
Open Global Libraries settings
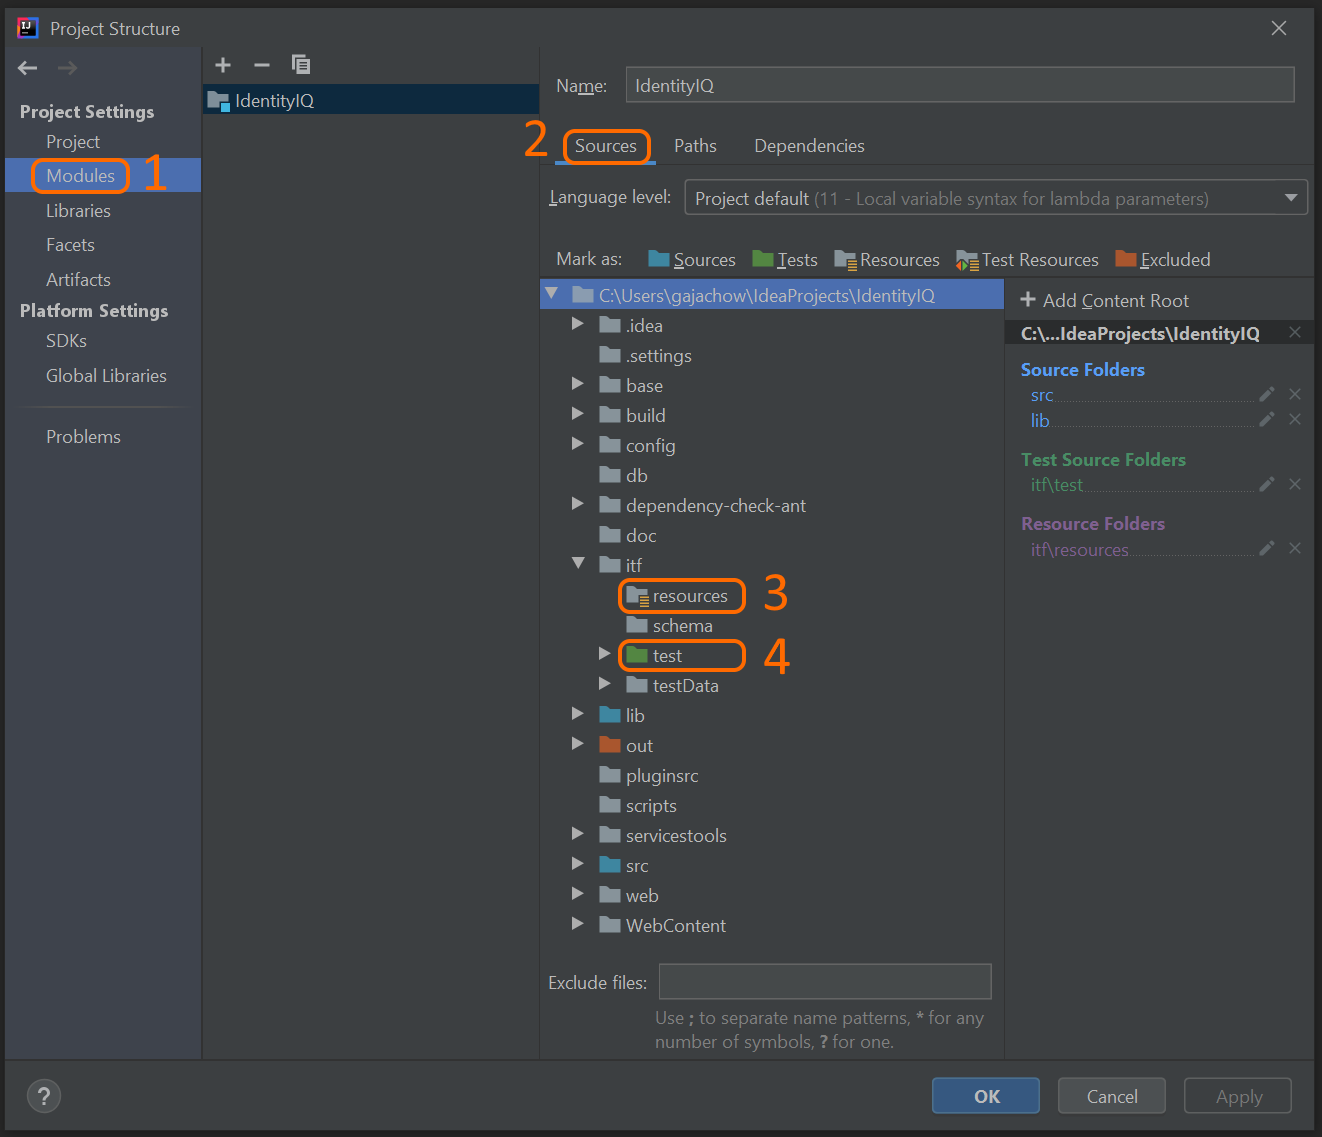pos(106,376)
